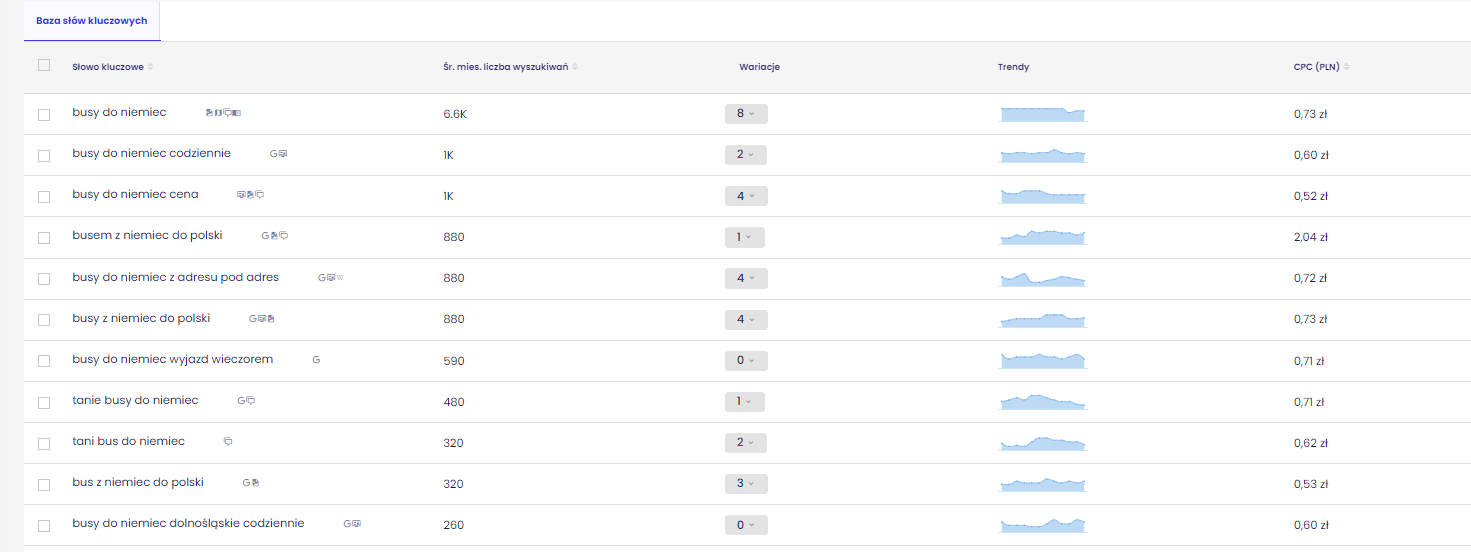
Task: Open variations dropdown for 'wyjazd wieczorem' row
Action: point(746,360)
